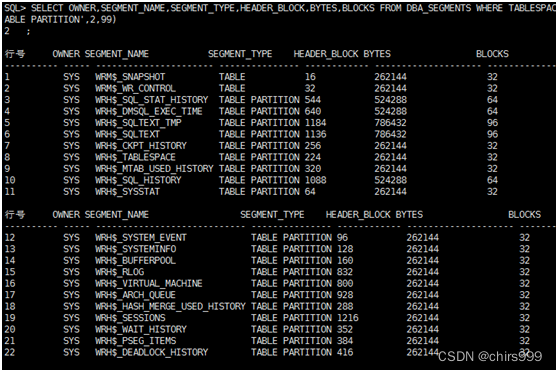558x372 pixels.
Task: Select header block value 1088
Action: (315, 180)
